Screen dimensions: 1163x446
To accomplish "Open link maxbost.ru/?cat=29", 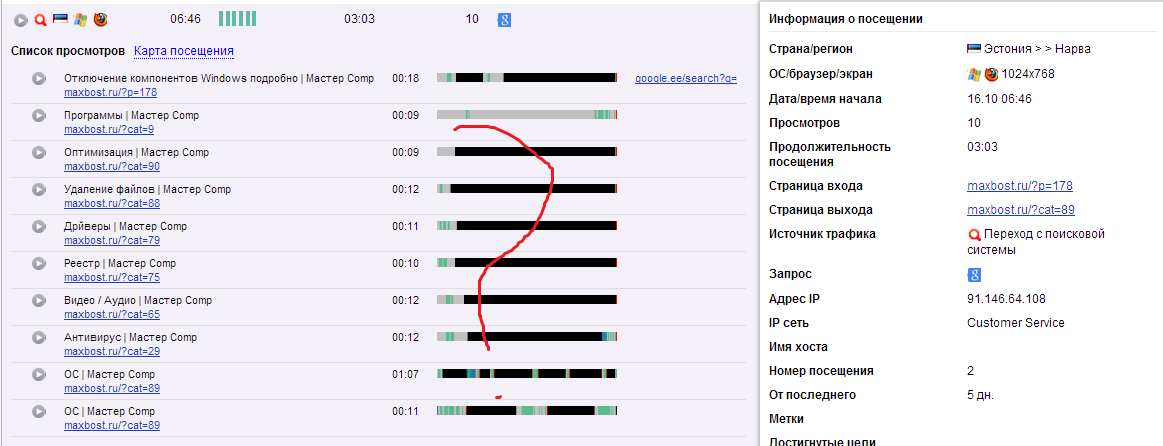I will point(111,351).
